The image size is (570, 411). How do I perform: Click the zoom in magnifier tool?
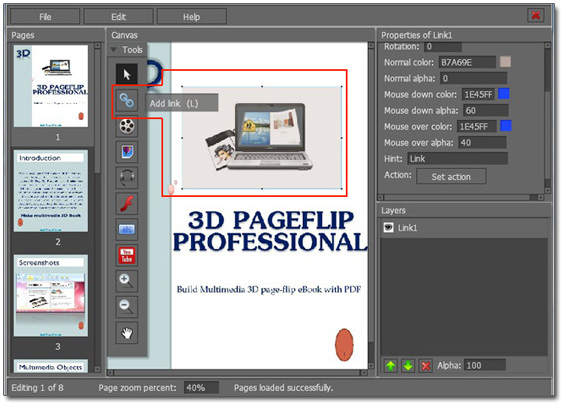[127, 281]
